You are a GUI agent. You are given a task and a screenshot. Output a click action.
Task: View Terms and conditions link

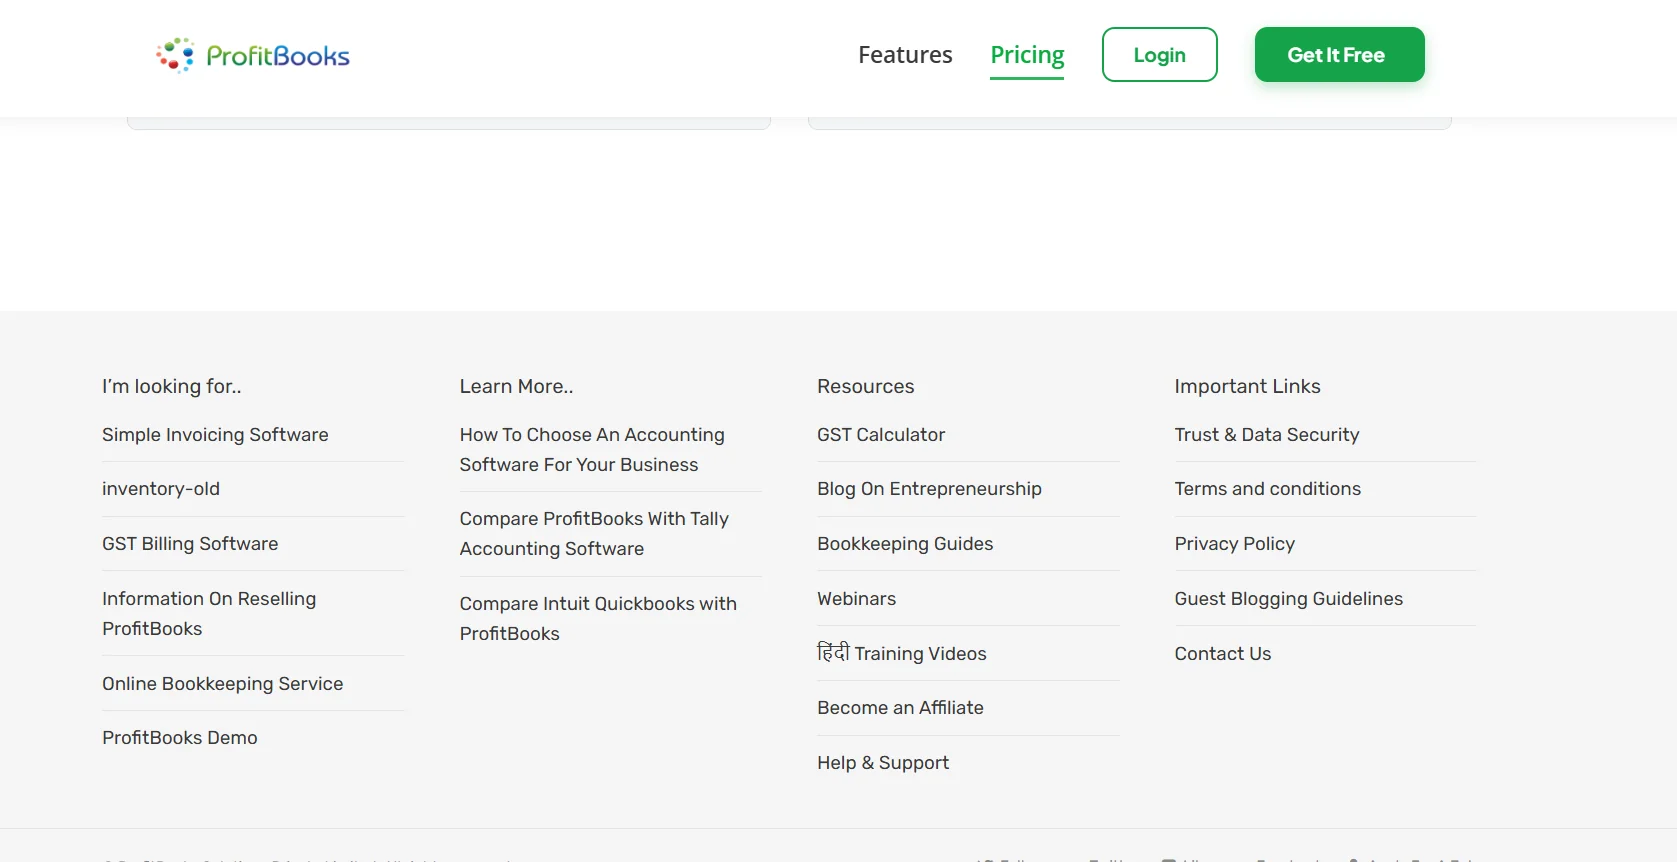pyautogui.click(x=1268, y=489)
